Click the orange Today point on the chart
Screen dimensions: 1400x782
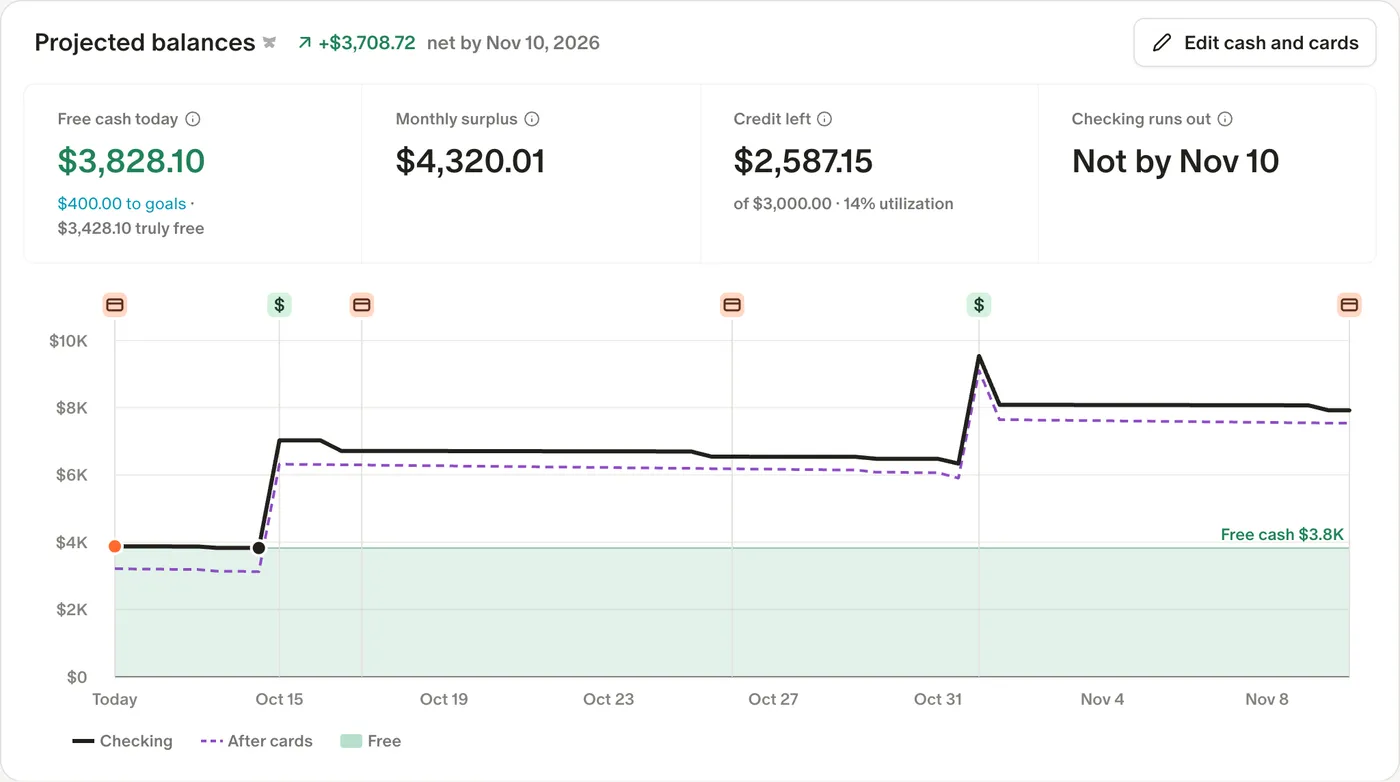pos(115,546)
